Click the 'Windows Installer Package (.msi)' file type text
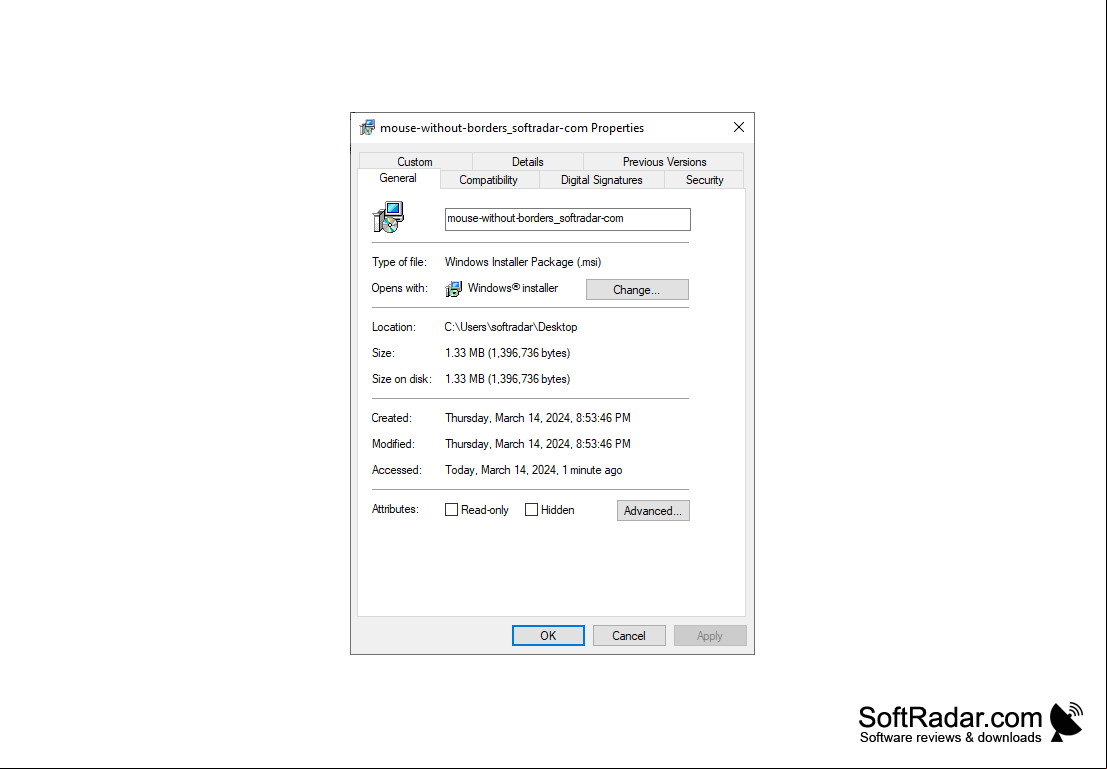This screenshot has height=769, width=1107. [x=523, y=262]
